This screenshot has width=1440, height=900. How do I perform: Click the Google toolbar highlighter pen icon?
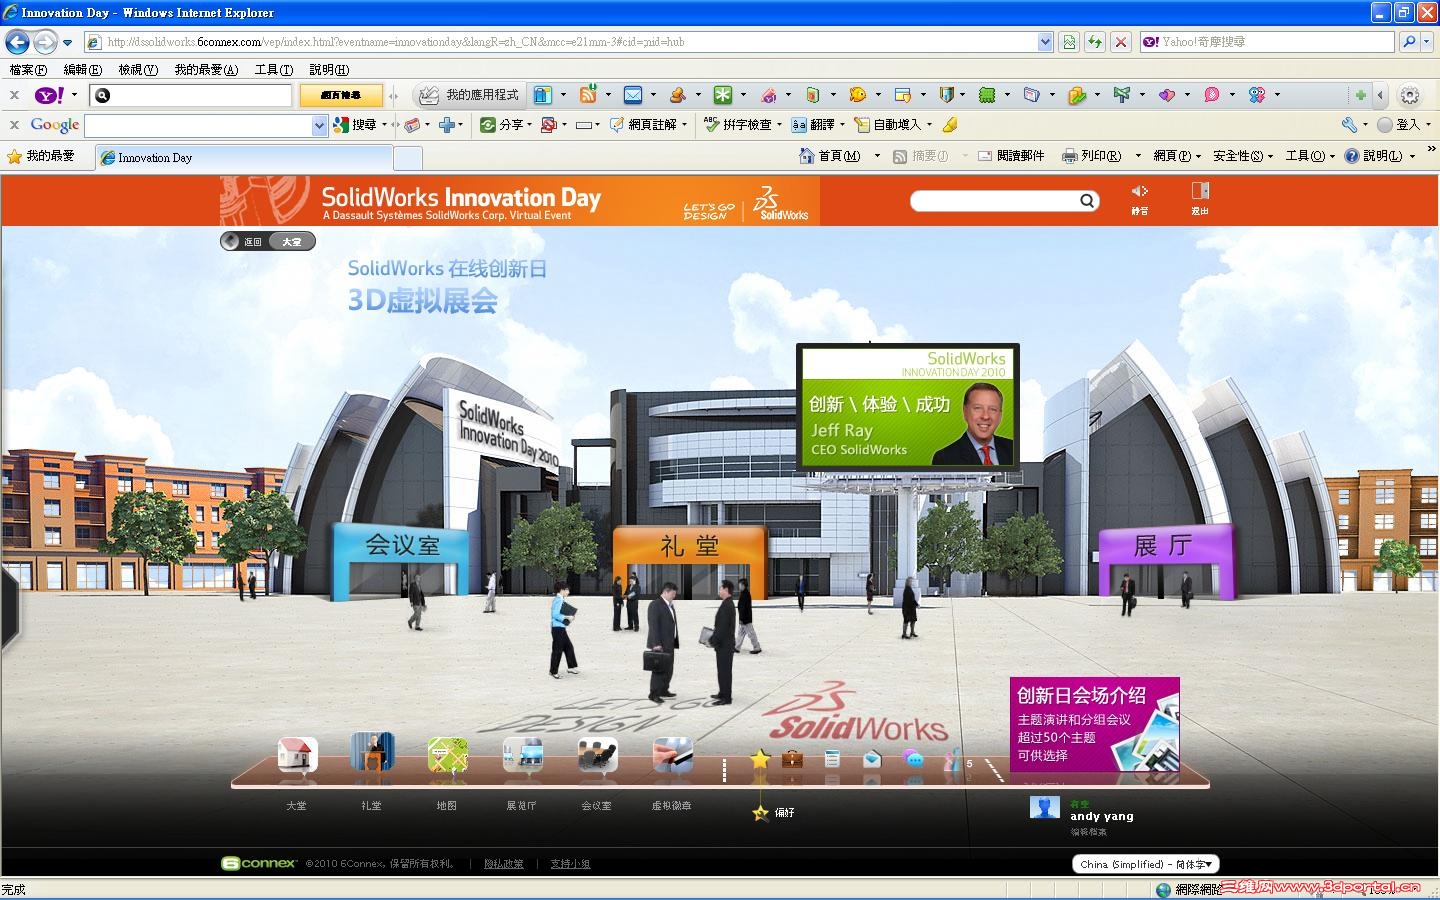(950, 125)
